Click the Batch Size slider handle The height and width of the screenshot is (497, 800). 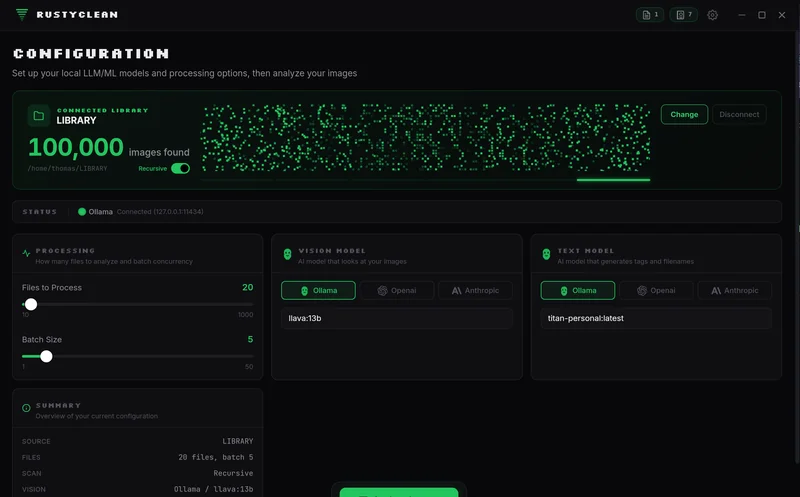[46, 356]
